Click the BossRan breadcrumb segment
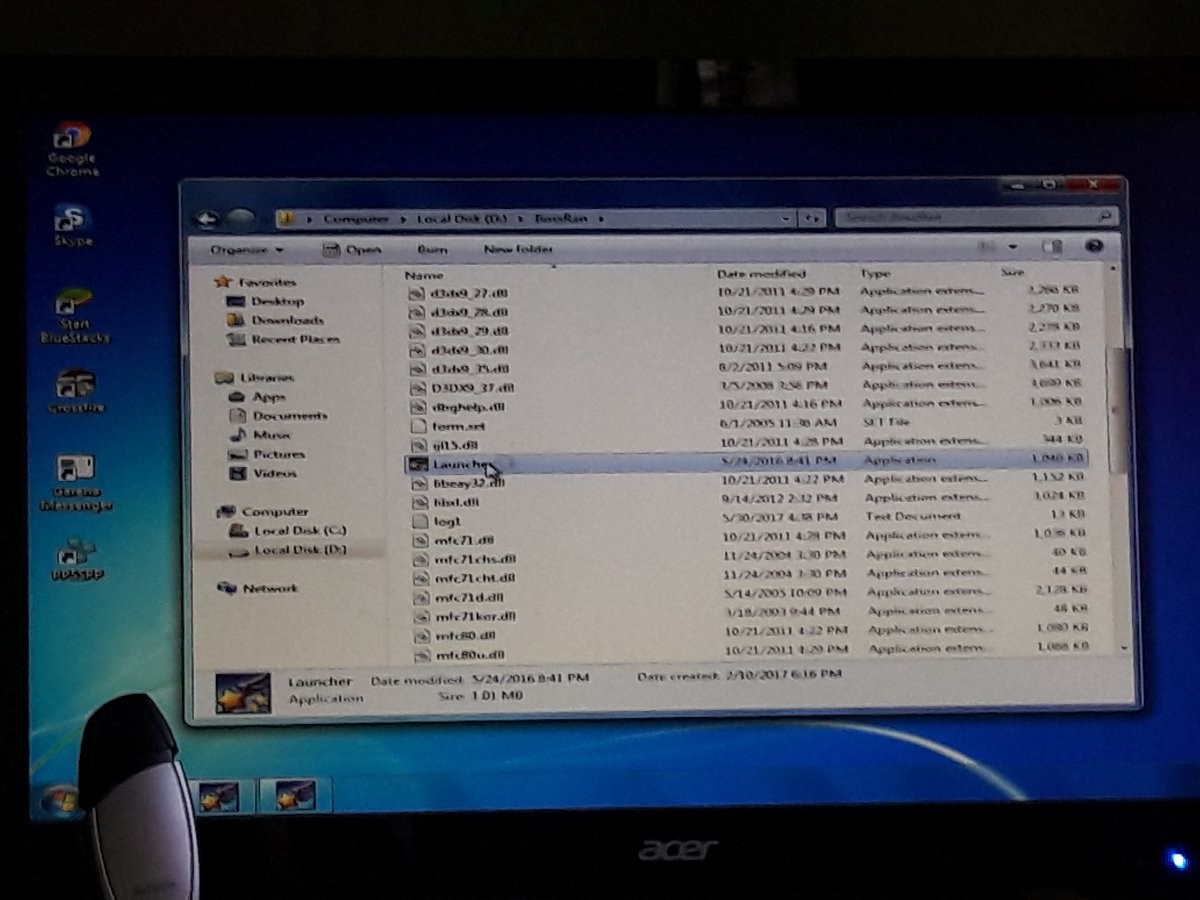 tap(562, 218)
